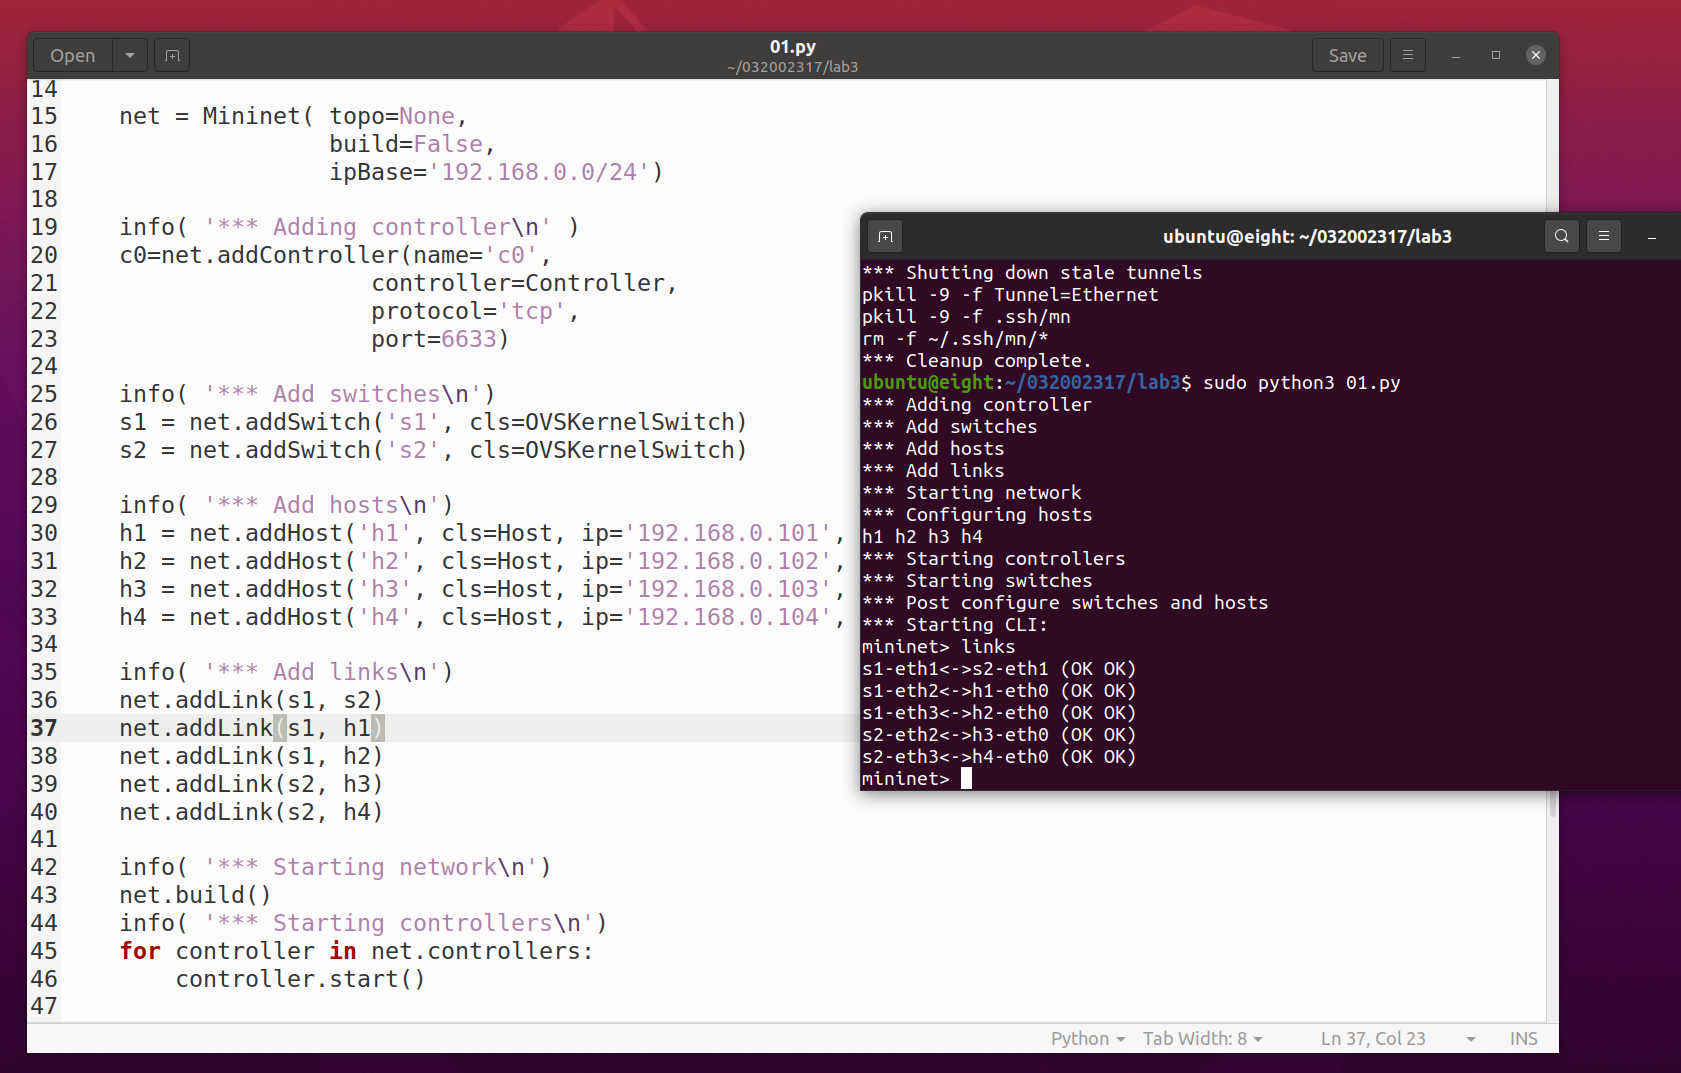Click the sudo python3 01.py command in terminal
This screenshot has height=1073, width=1681.
coord(1301,383)
